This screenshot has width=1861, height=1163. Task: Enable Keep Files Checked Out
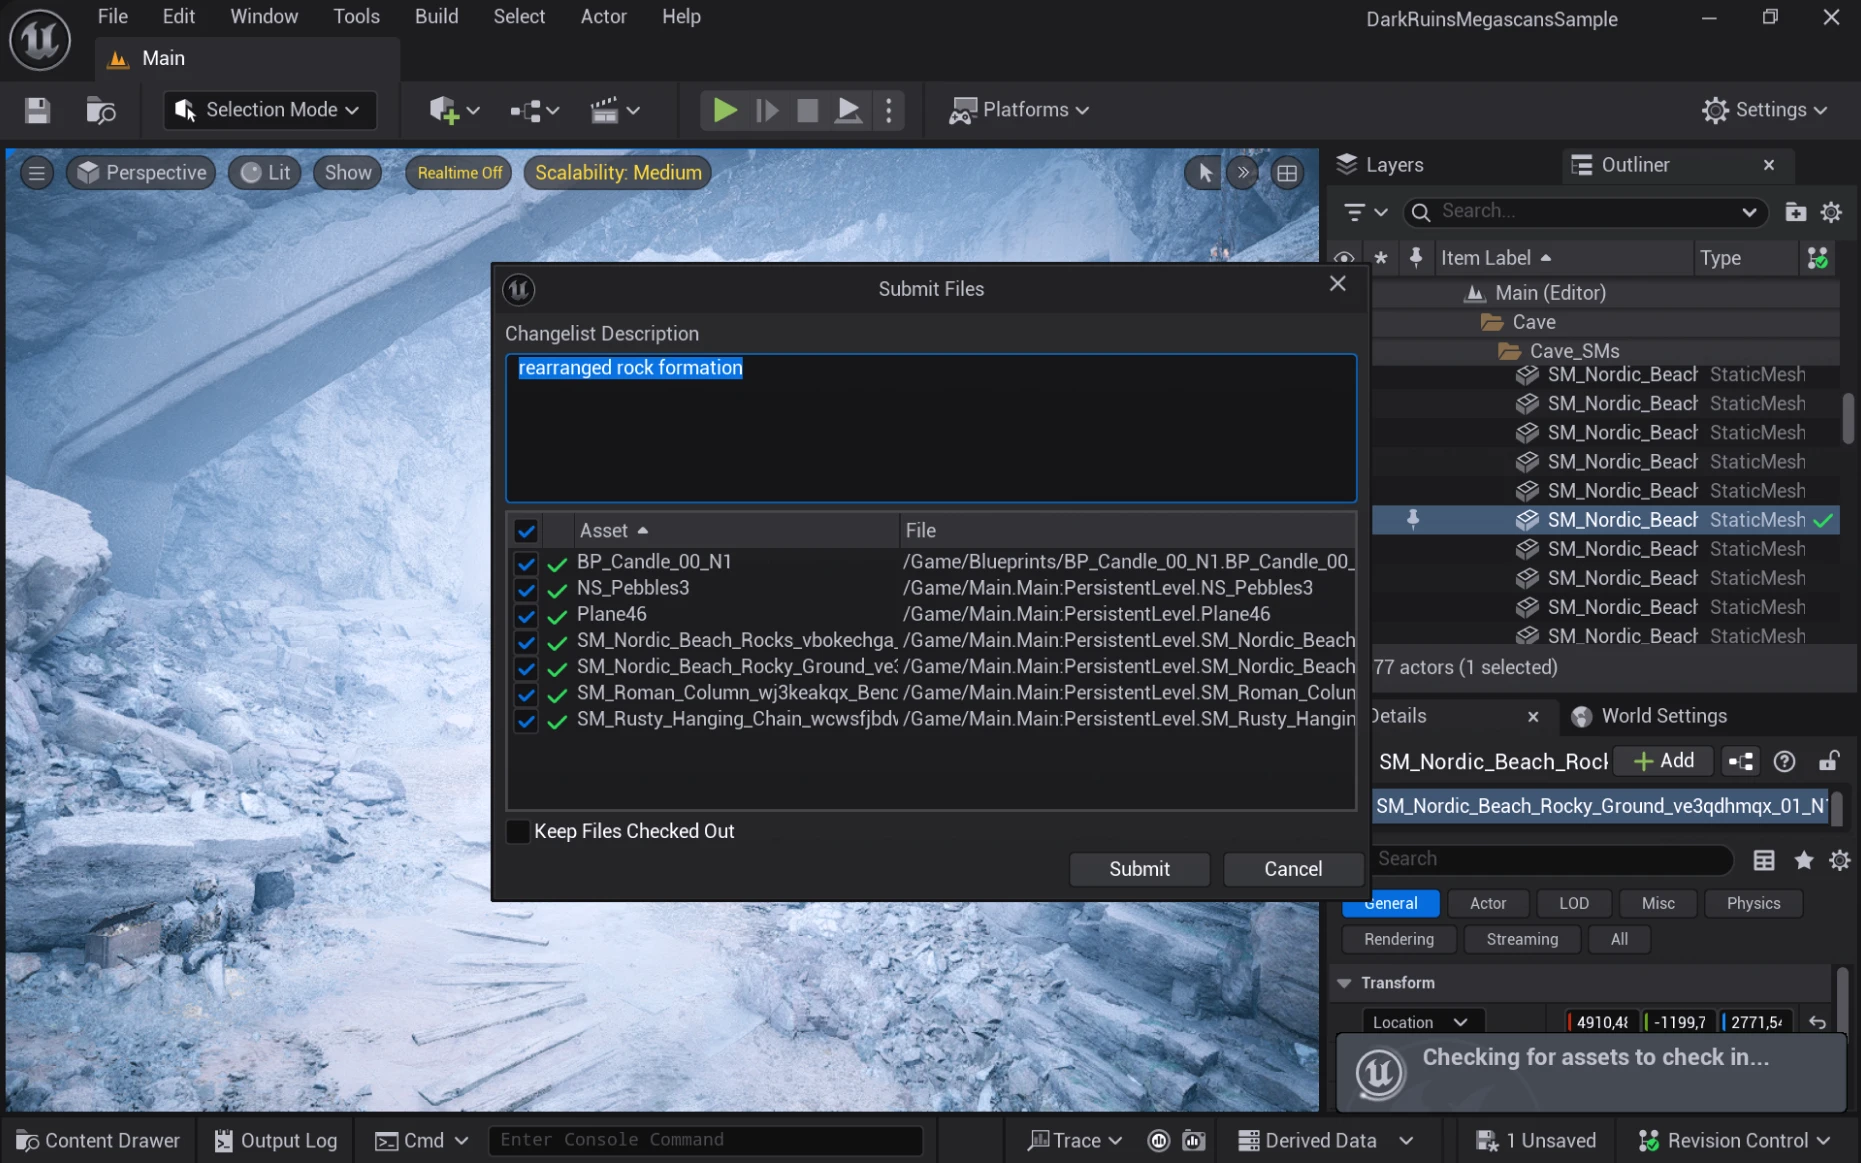click(x=517, y=831)
